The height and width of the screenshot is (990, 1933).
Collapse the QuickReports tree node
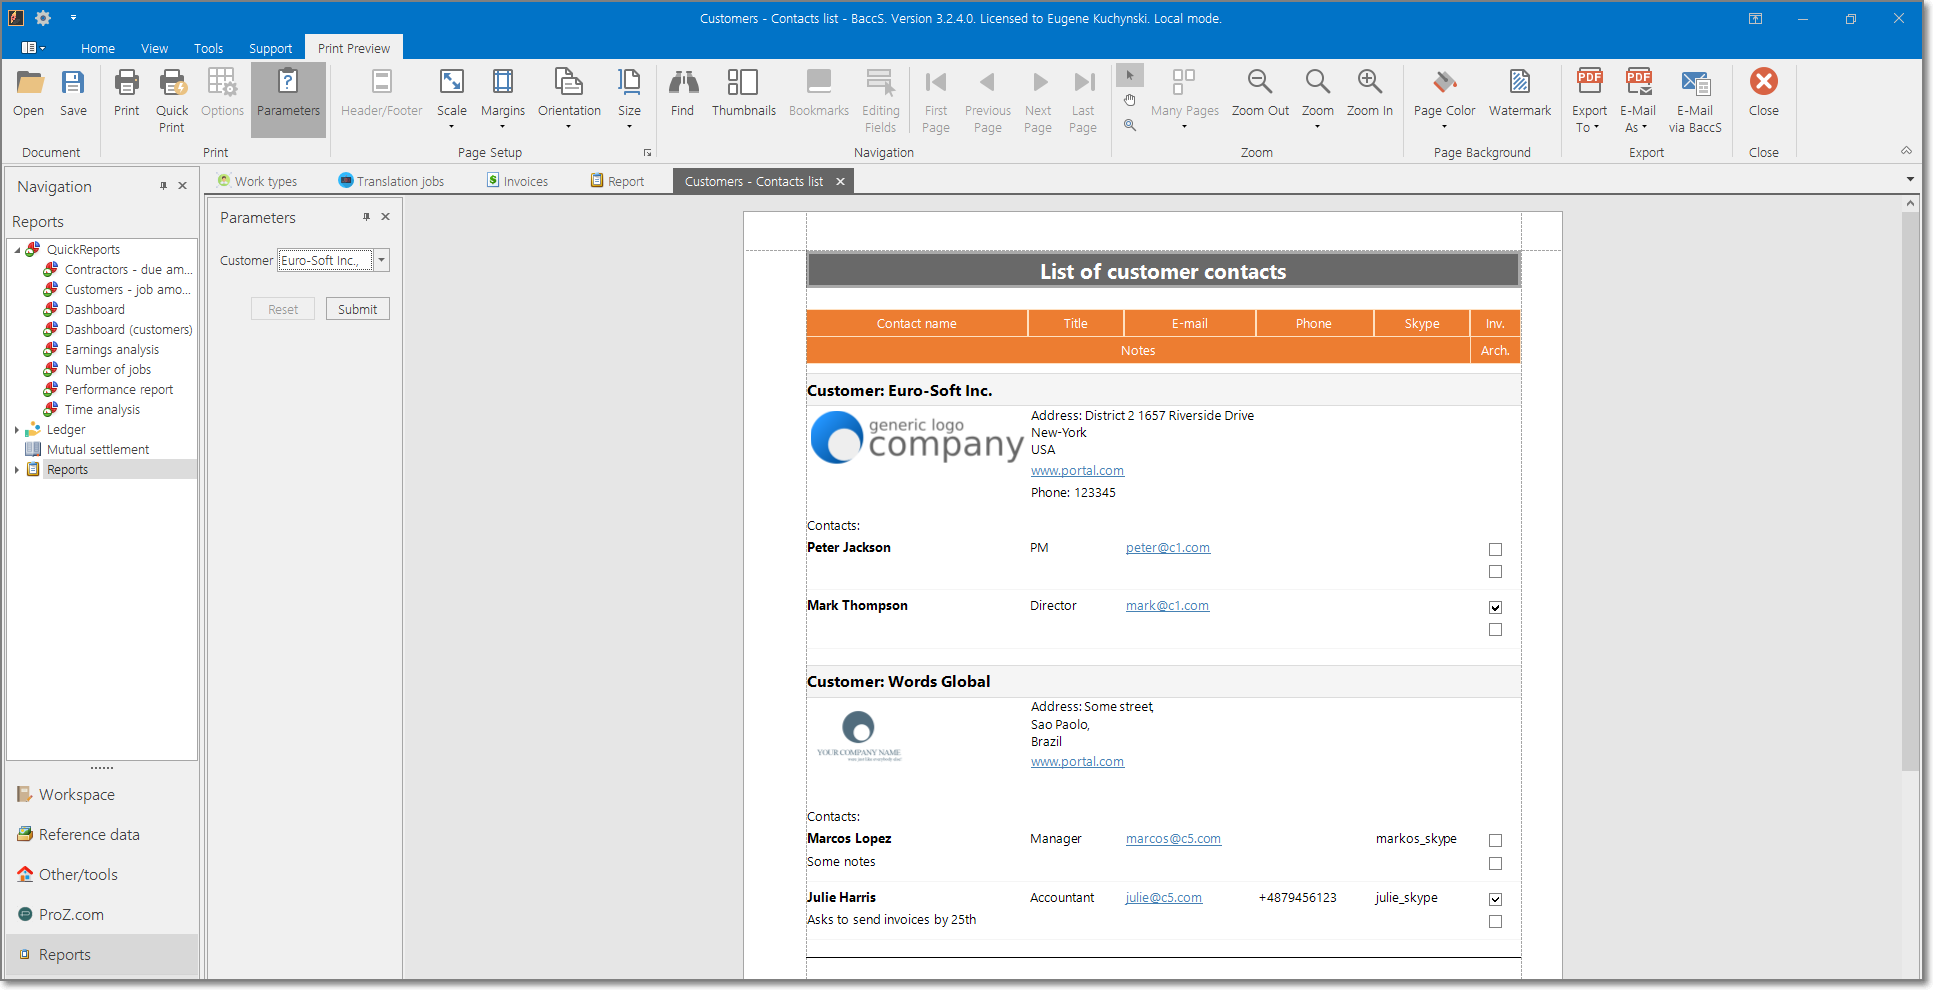(x=17, y=250)
